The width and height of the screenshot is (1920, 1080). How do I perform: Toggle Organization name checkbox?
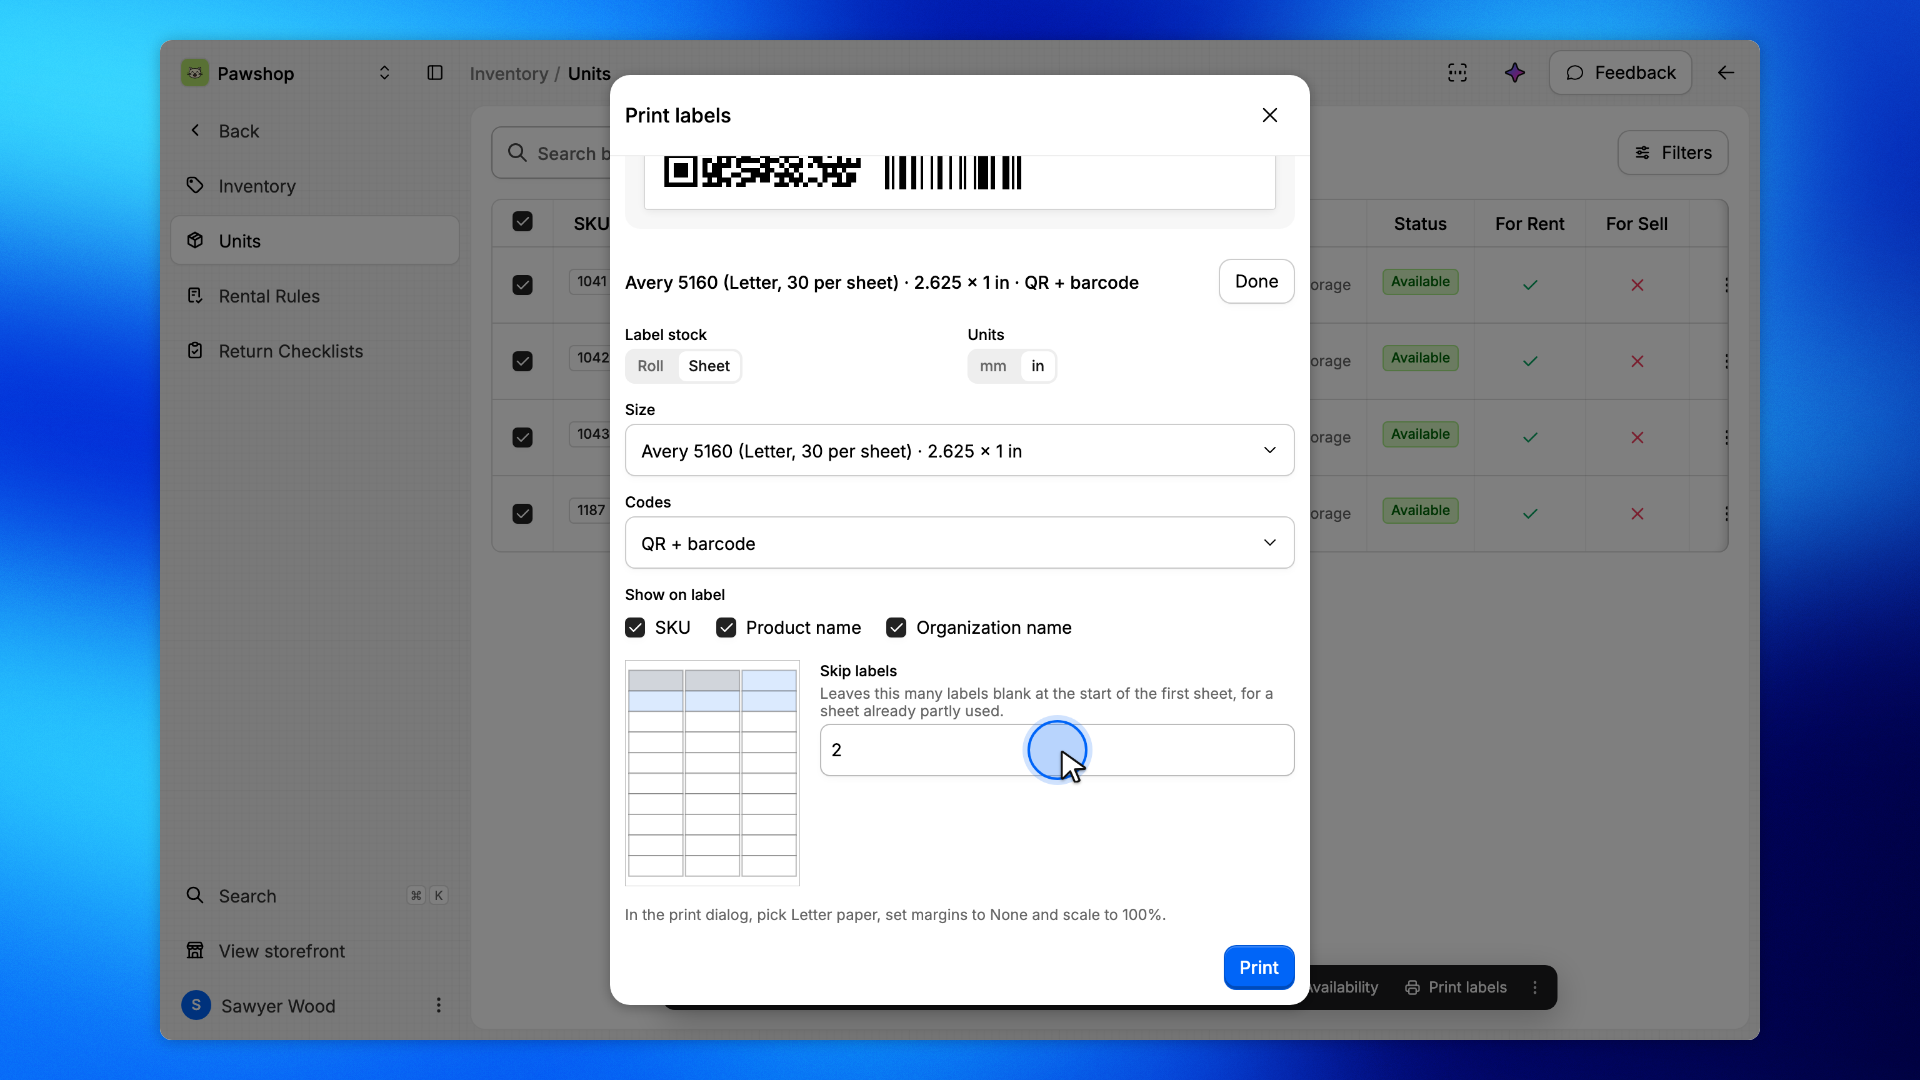(896, 628)
